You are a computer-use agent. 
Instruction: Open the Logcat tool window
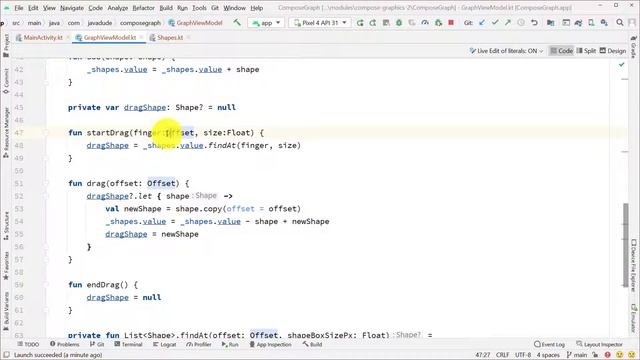164,344
